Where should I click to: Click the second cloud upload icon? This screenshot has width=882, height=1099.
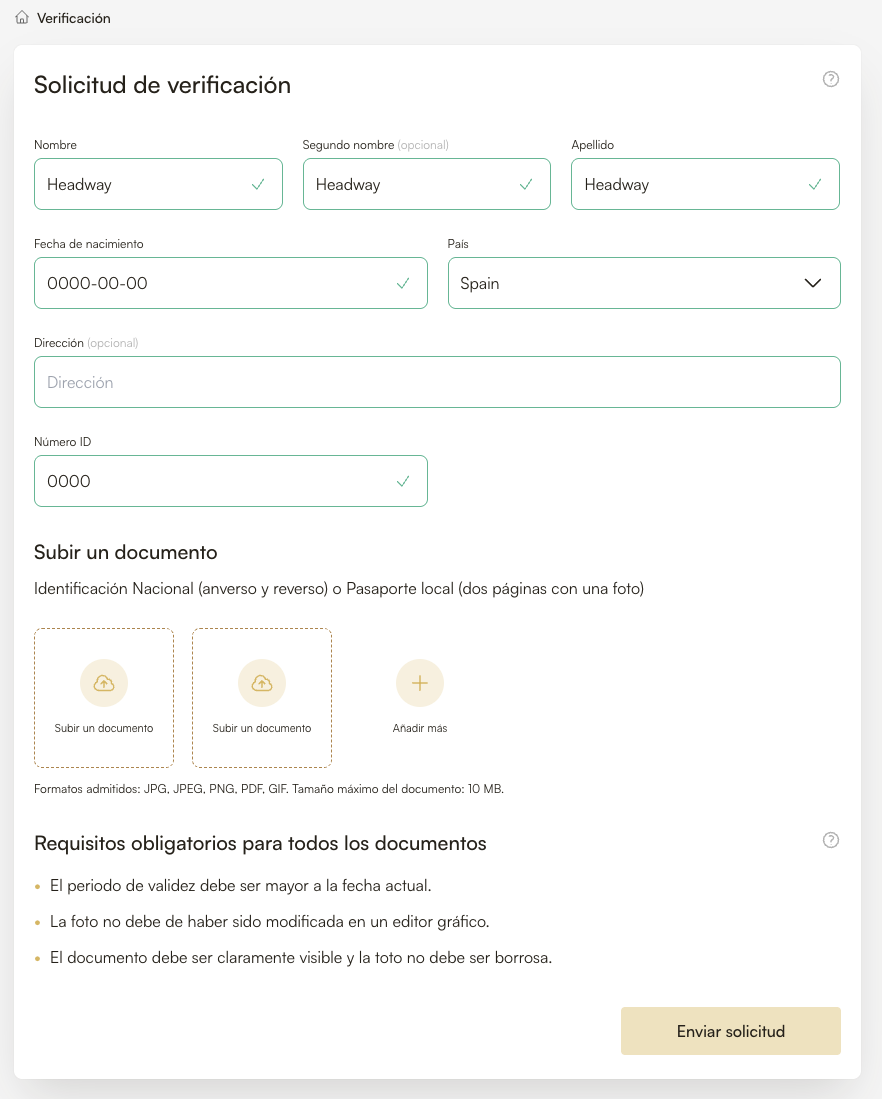point(262,683)
